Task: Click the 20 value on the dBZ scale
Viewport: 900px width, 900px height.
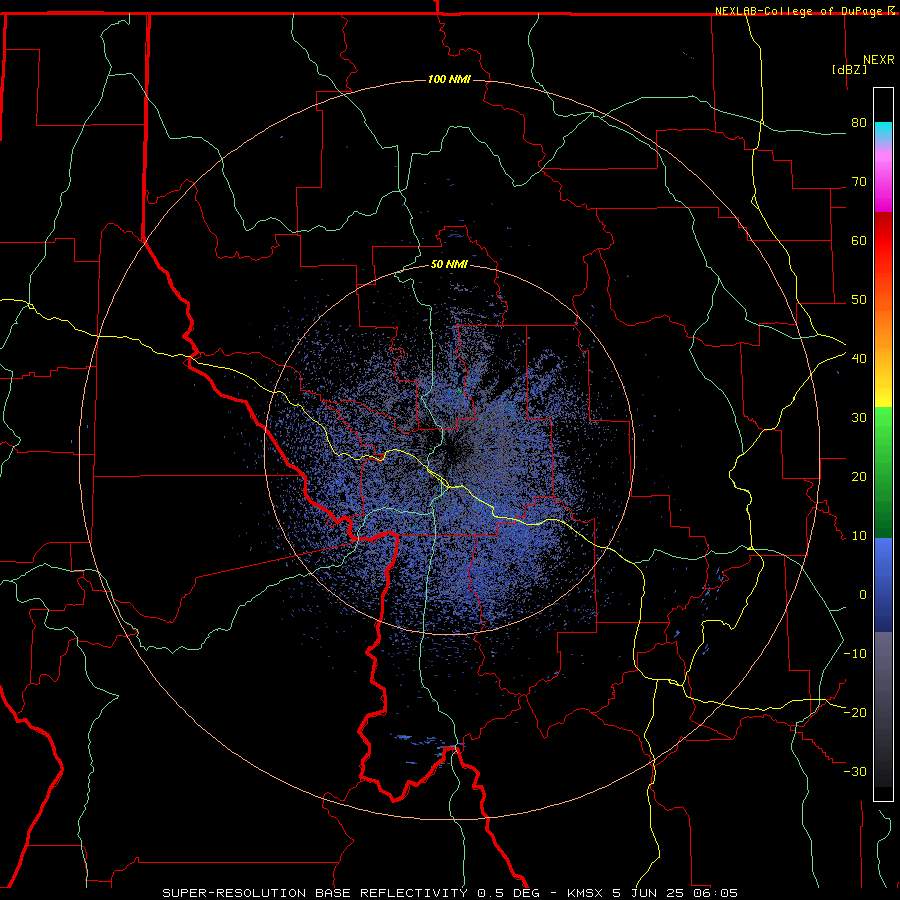Action: (859, 477)
